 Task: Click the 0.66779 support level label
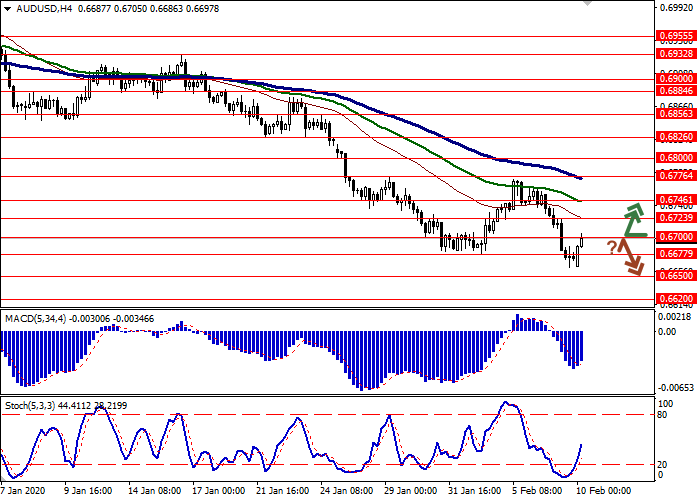tap(675, 254)
